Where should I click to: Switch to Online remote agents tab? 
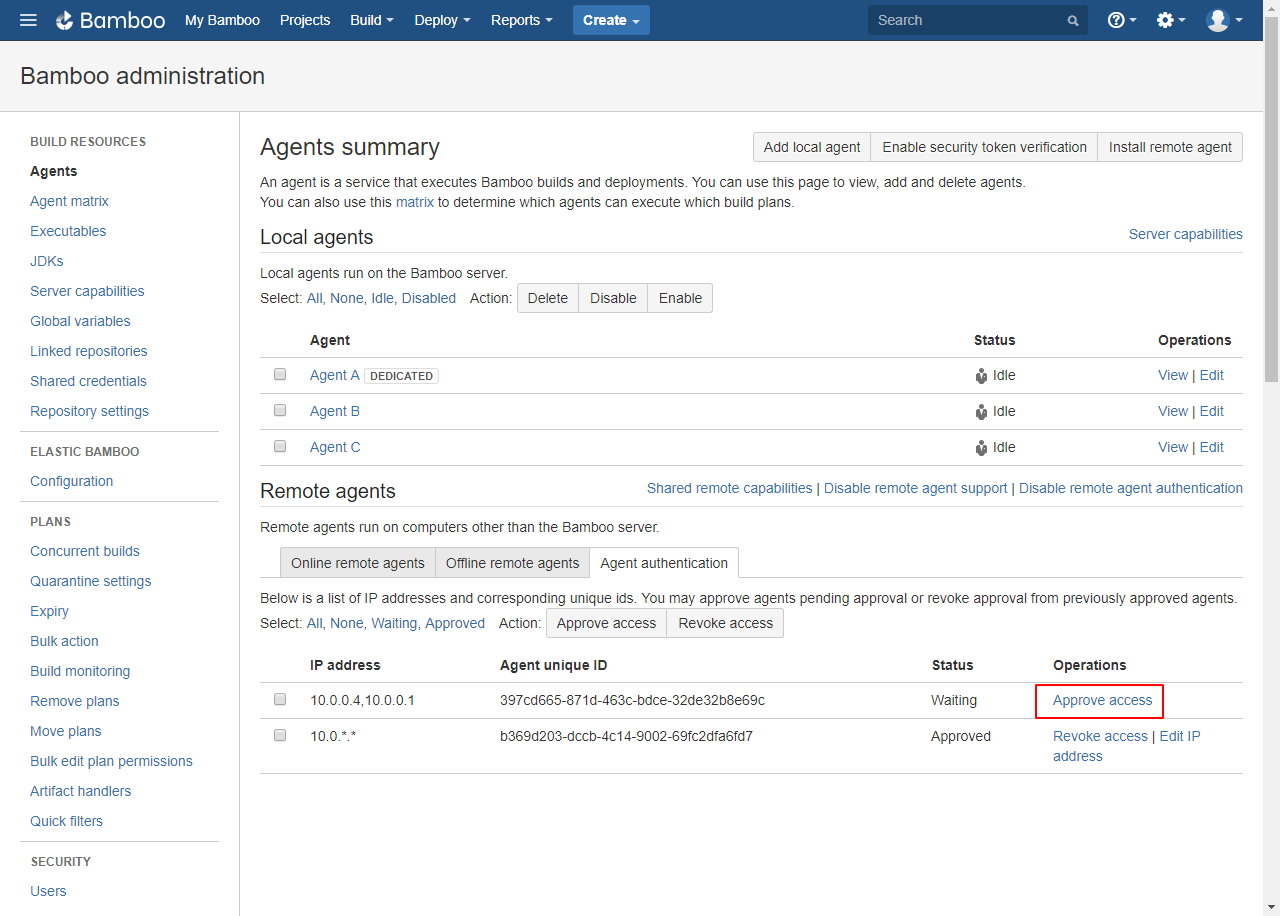pyautogui.click(x=358, y=563)
